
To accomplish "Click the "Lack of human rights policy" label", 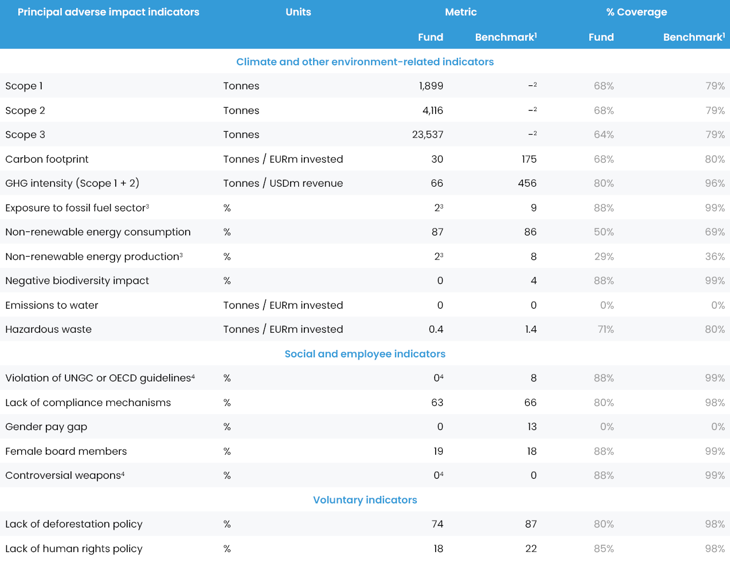I will coord(74,549).
